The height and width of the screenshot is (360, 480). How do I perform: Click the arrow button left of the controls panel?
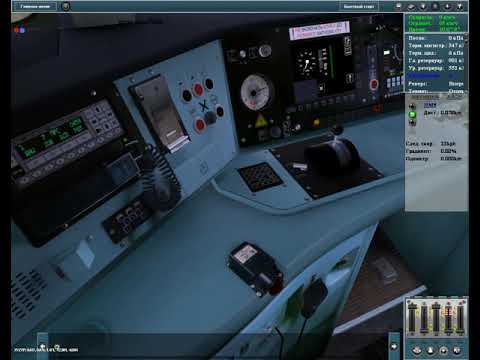coord(394,347)
